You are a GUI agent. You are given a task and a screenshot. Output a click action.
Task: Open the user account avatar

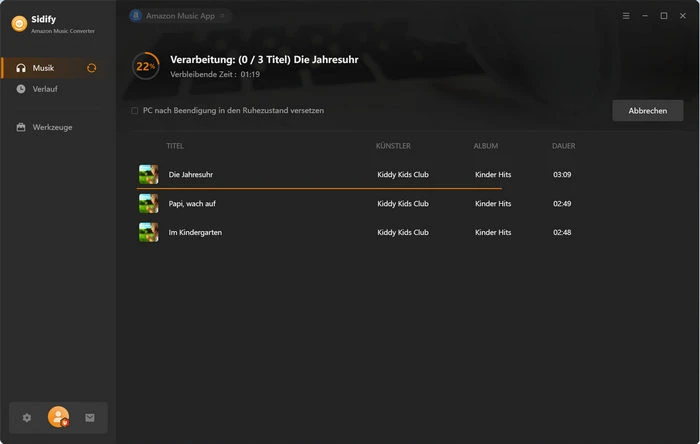(58, 417)
